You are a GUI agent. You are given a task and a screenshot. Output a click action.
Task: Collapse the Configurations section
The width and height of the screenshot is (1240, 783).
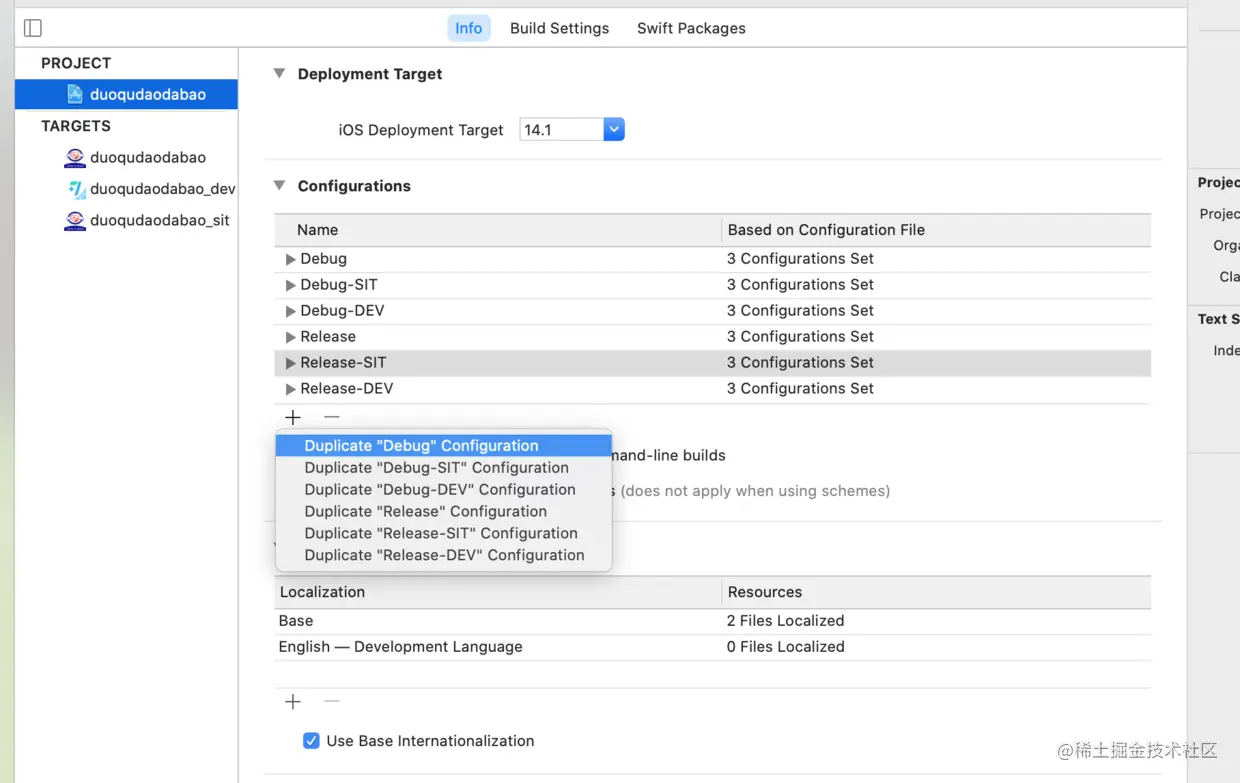279,186
